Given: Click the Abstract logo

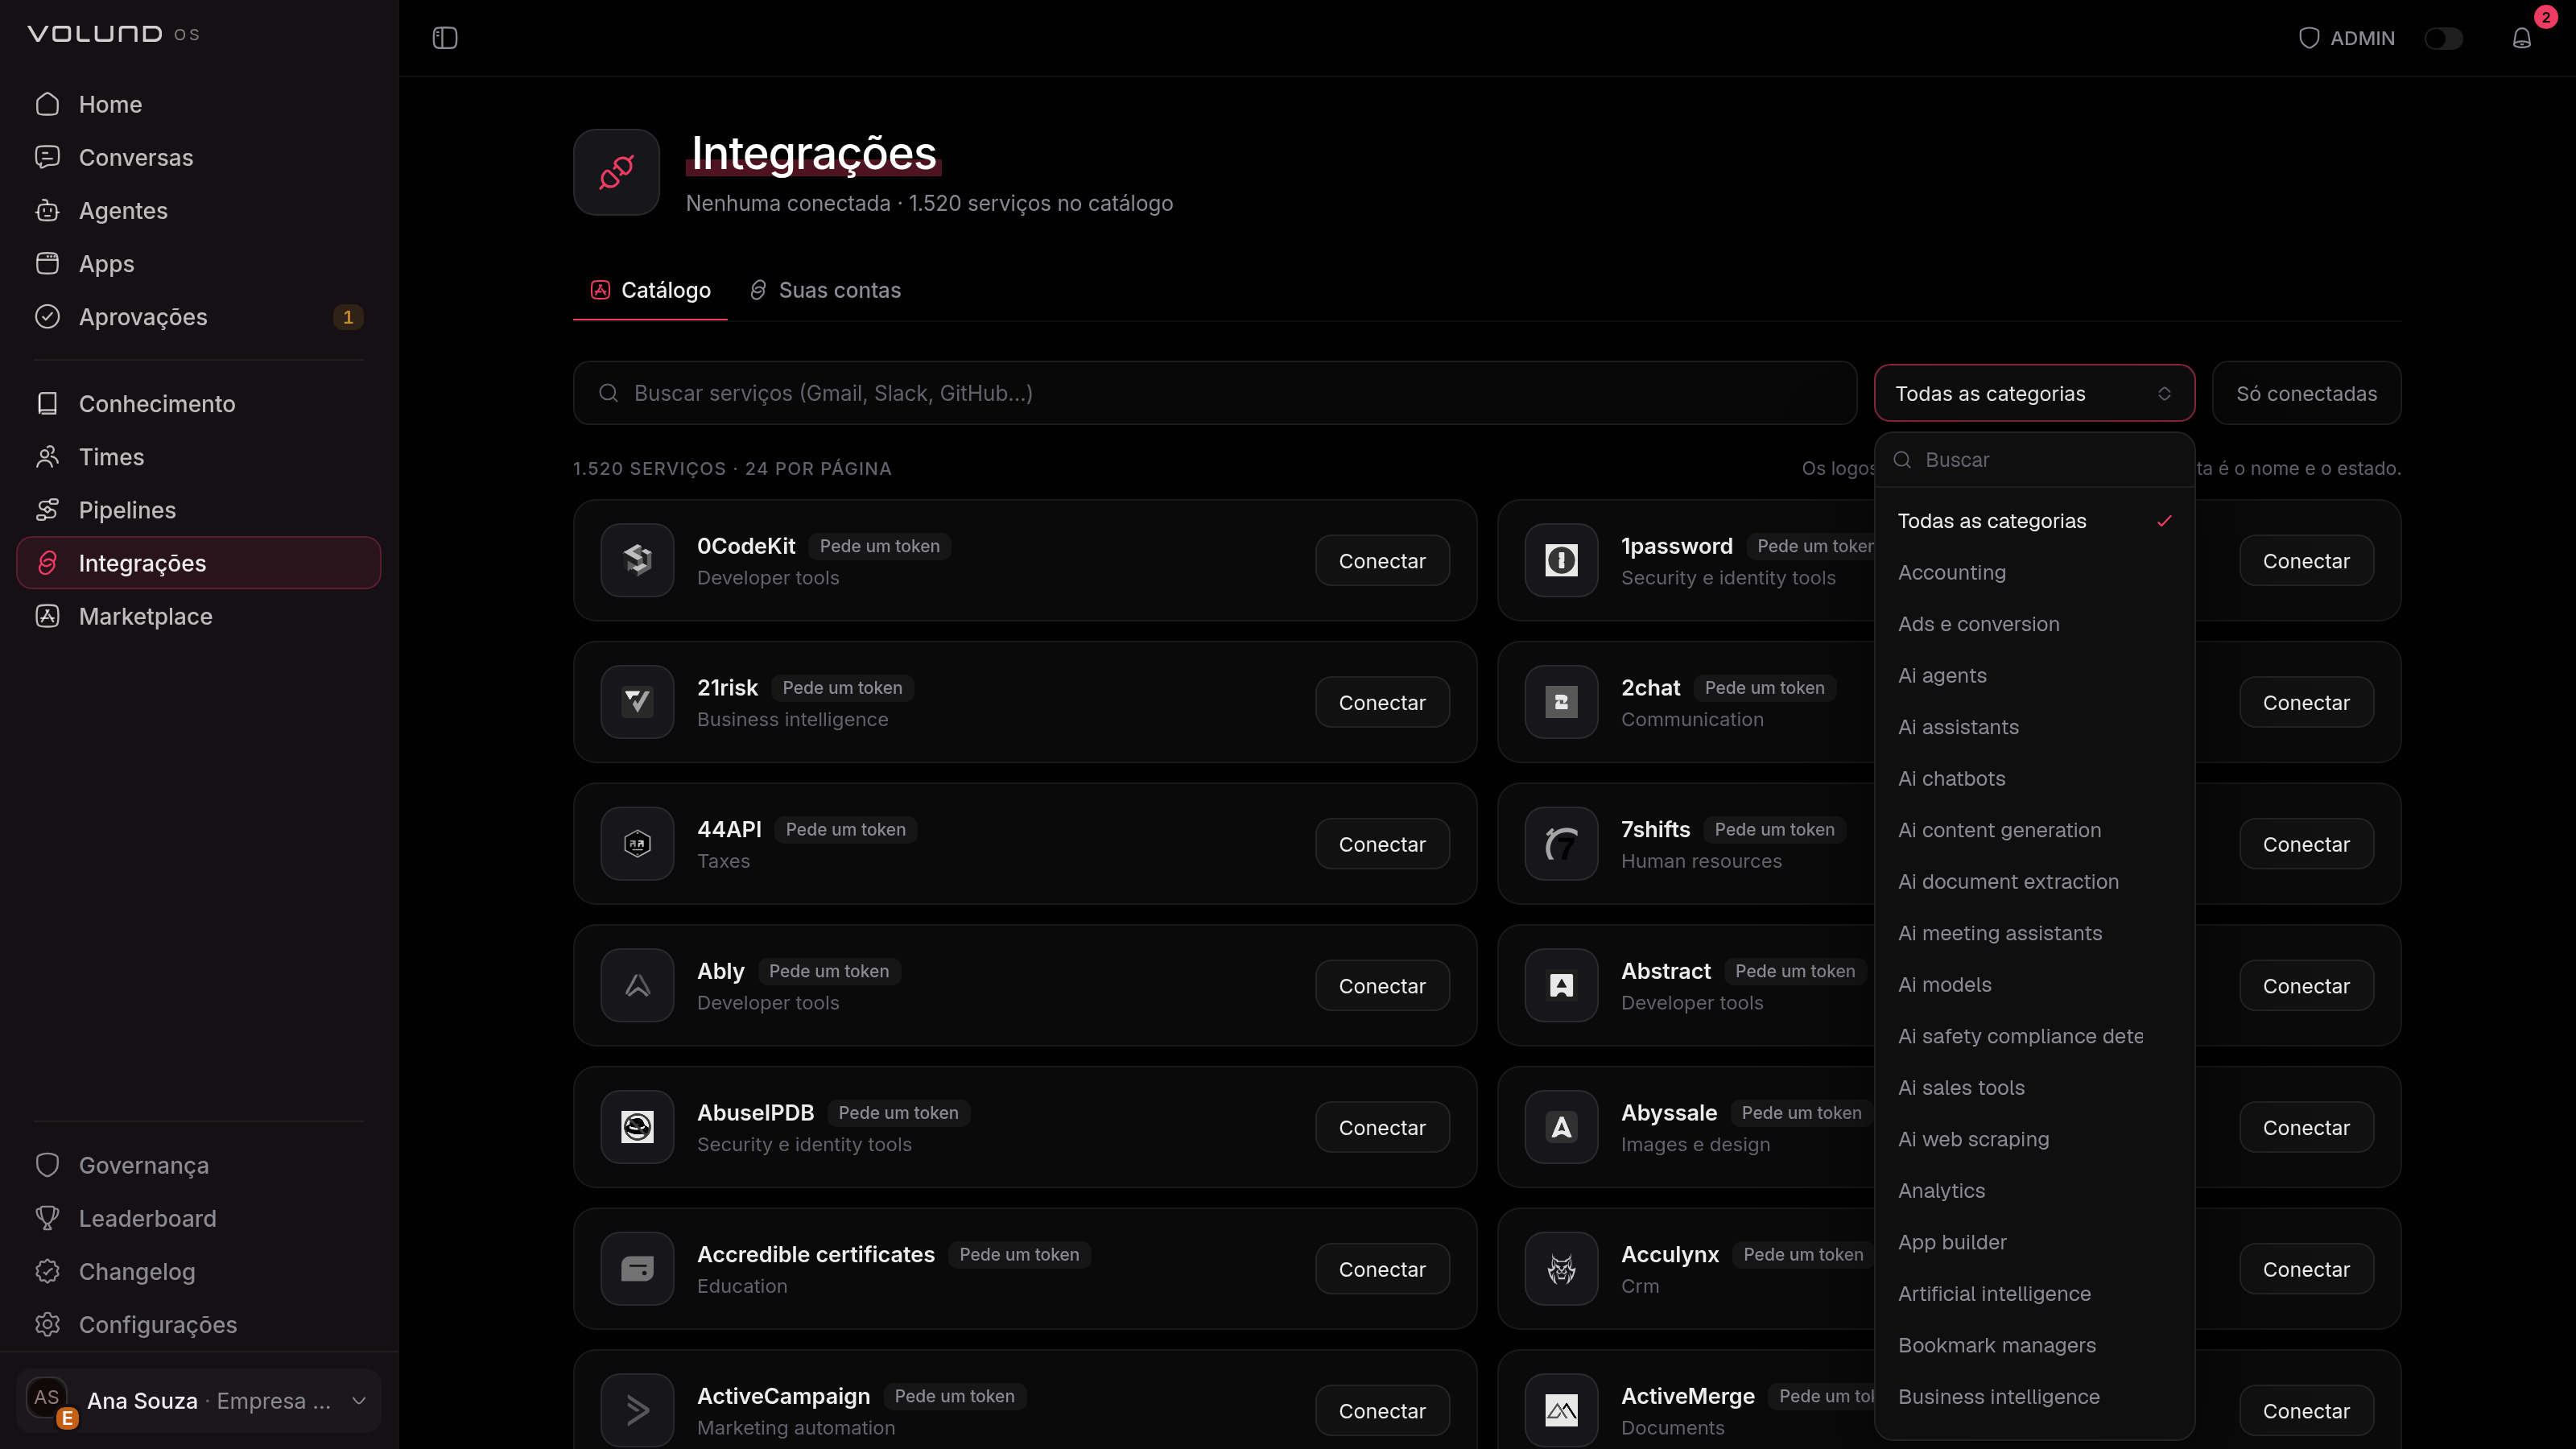Looking at the screenshot, I should pyautogui.click(x=1561, y=986).
